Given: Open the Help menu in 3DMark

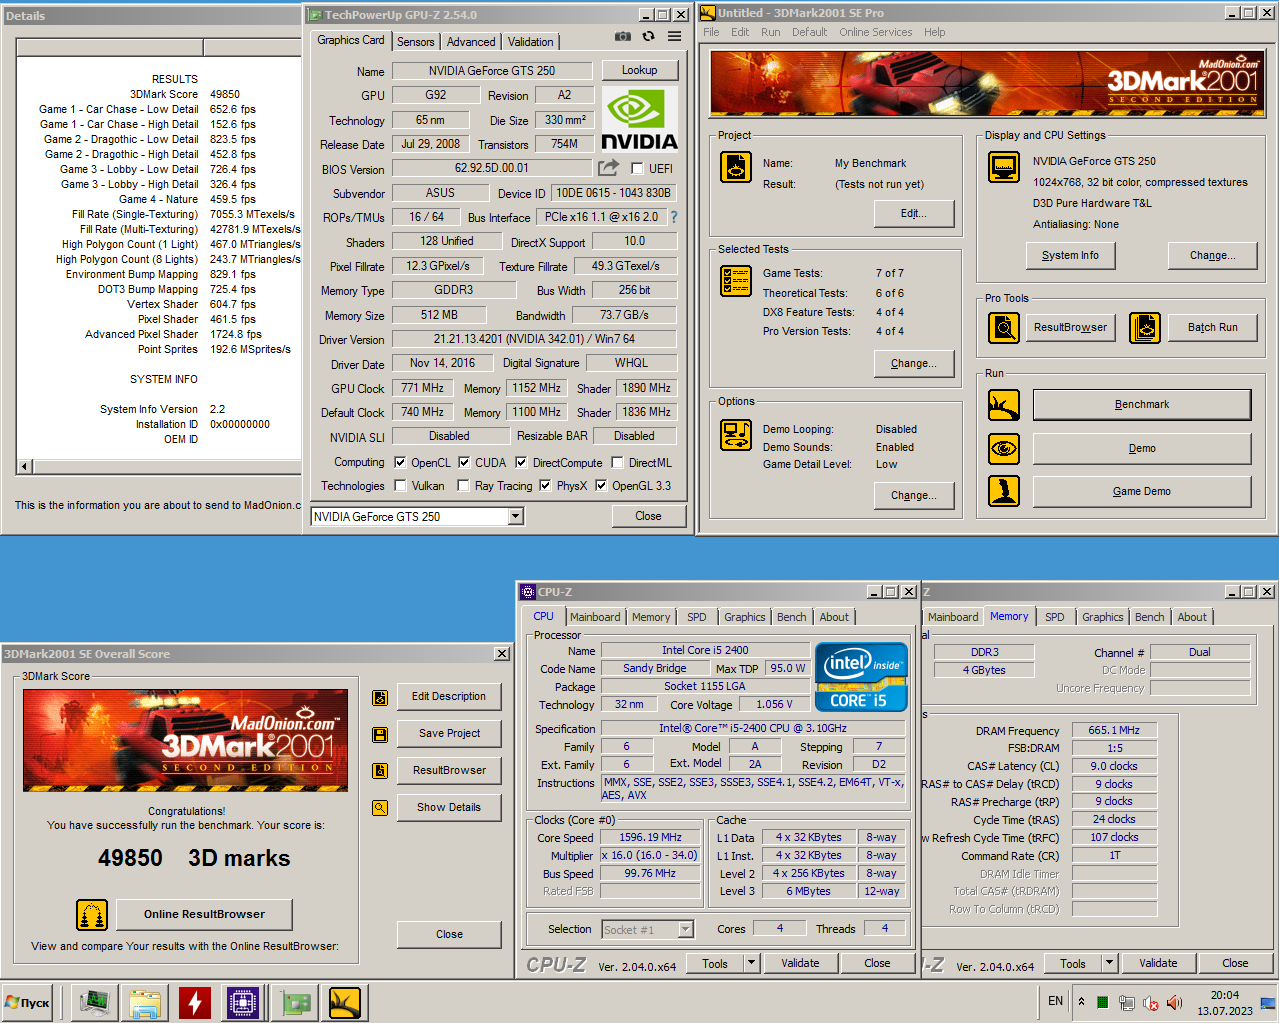Looking at the screenshot, I should 934,32.
